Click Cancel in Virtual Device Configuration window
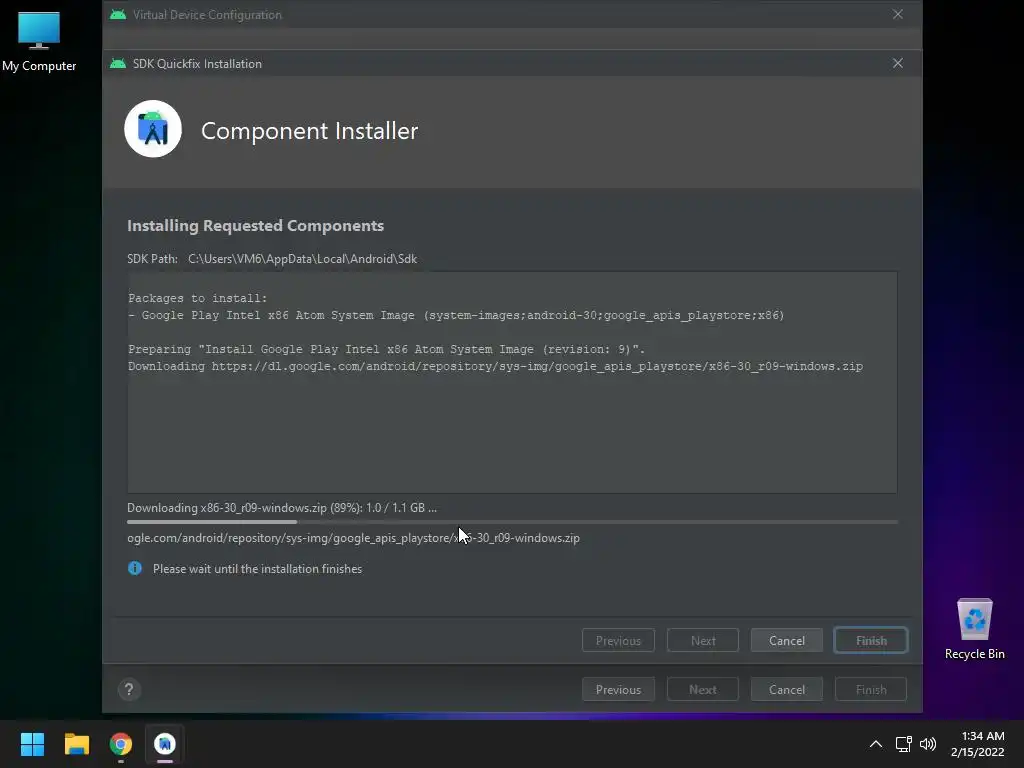 [786, 690]
